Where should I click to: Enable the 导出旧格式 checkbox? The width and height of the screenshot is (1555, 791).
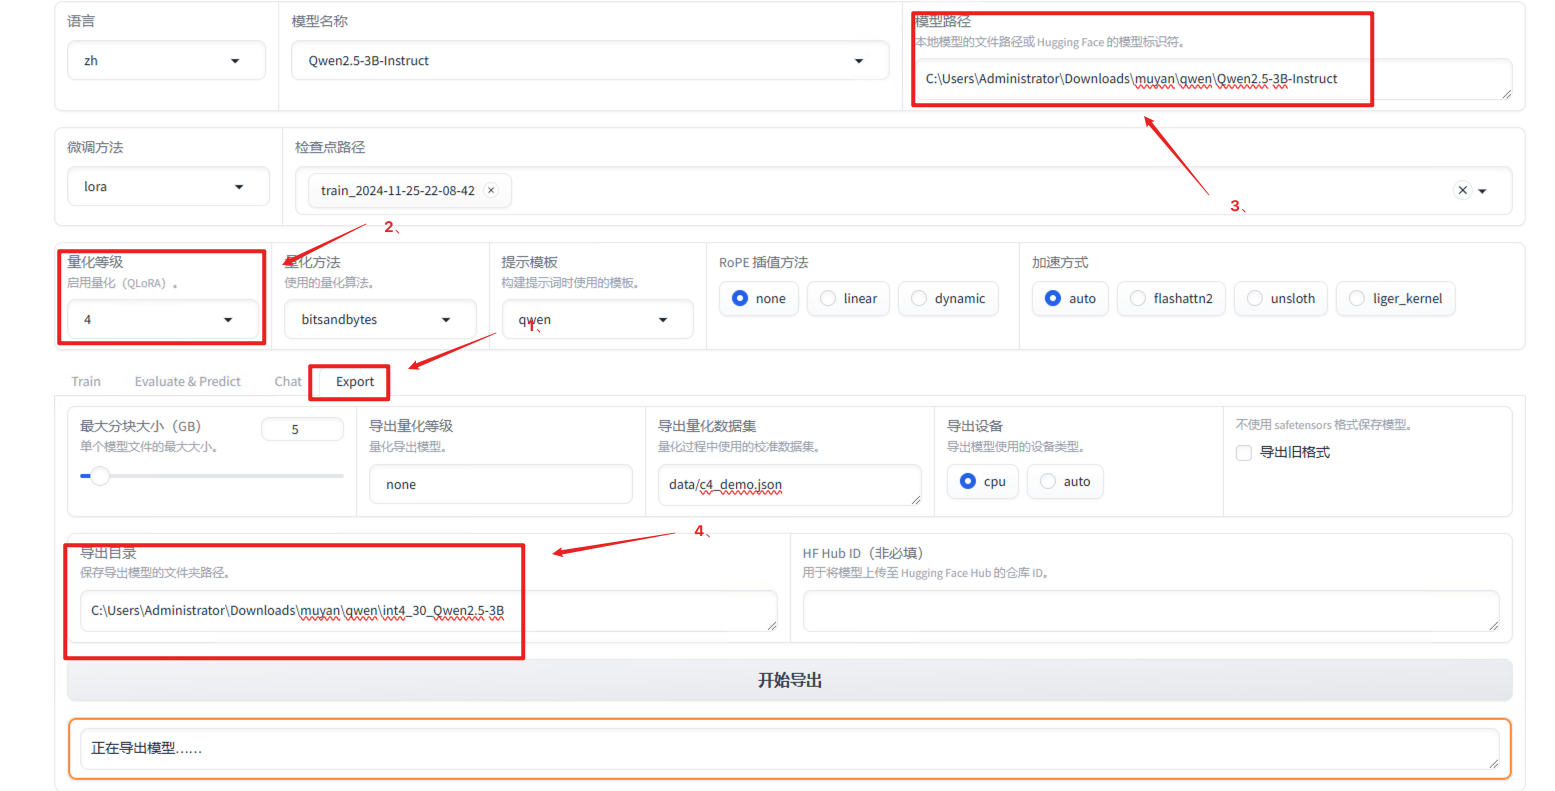pyautogui.click(x=1244, y=453)
